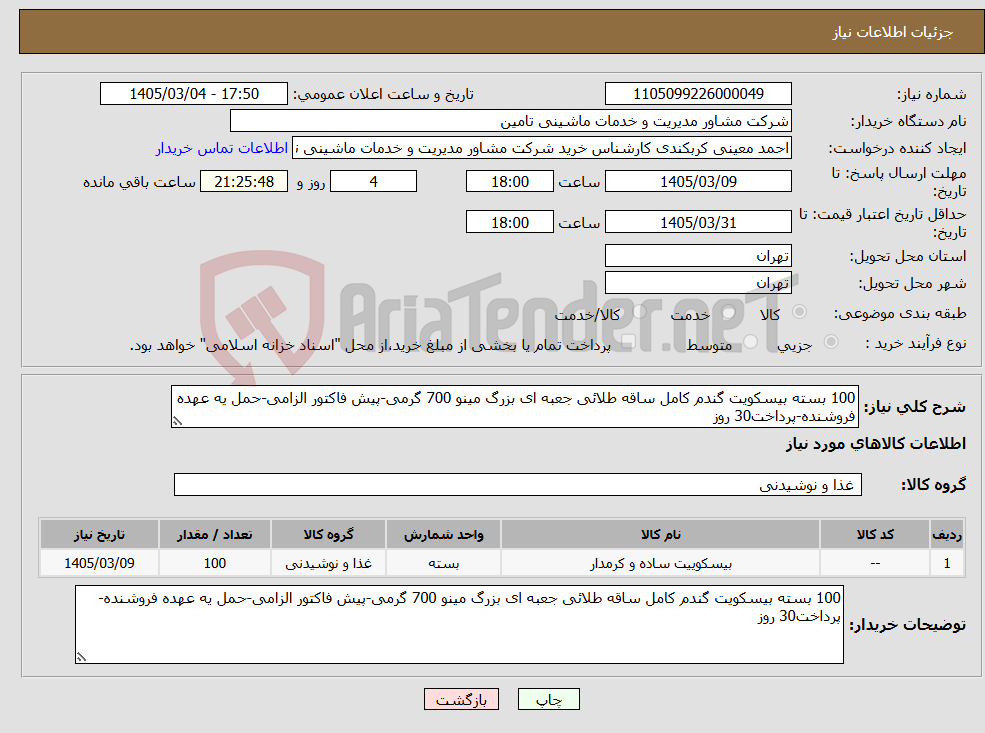The width and height of the screenshot is (985, 733).
Task: Click the چاپ (print) button
Action: point(548,699)
